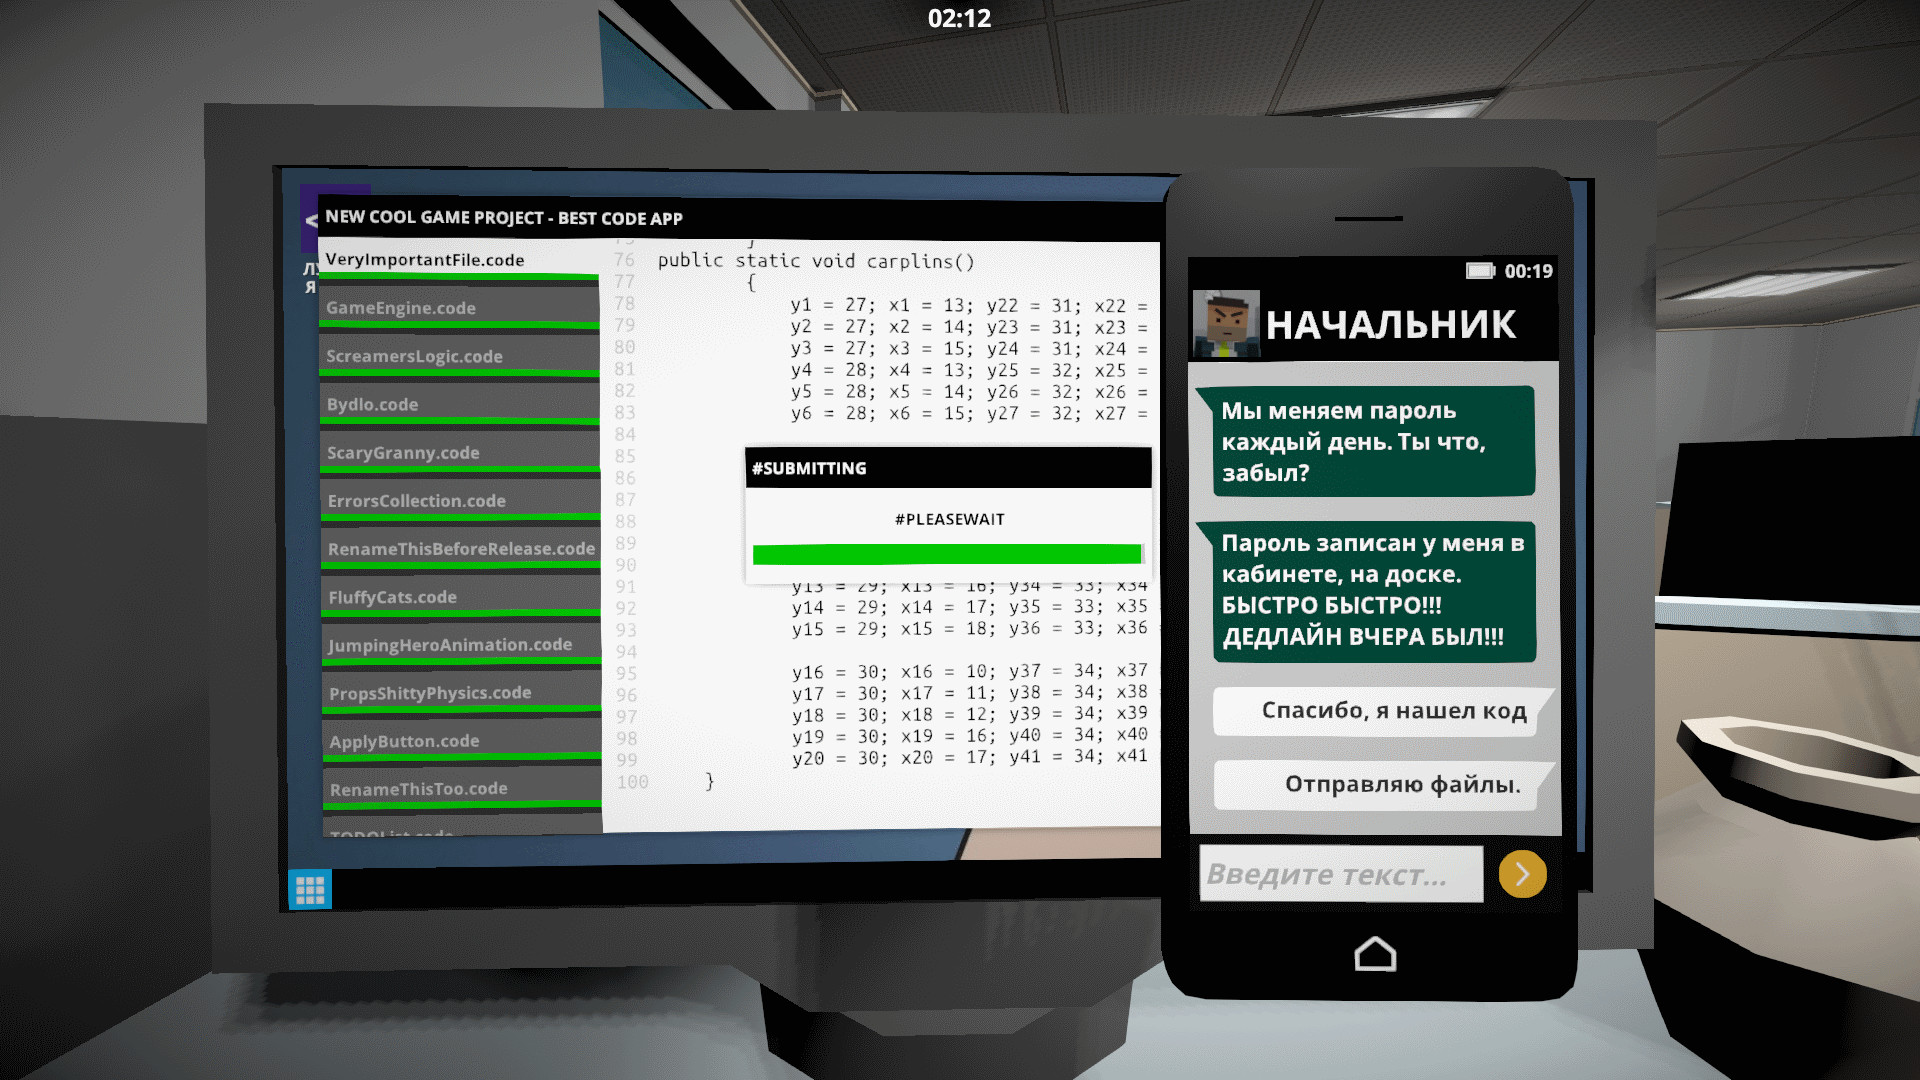Click the green submitting progress bar
Viewport: 1920px width, 1080px height.
[x=946, y=555]
